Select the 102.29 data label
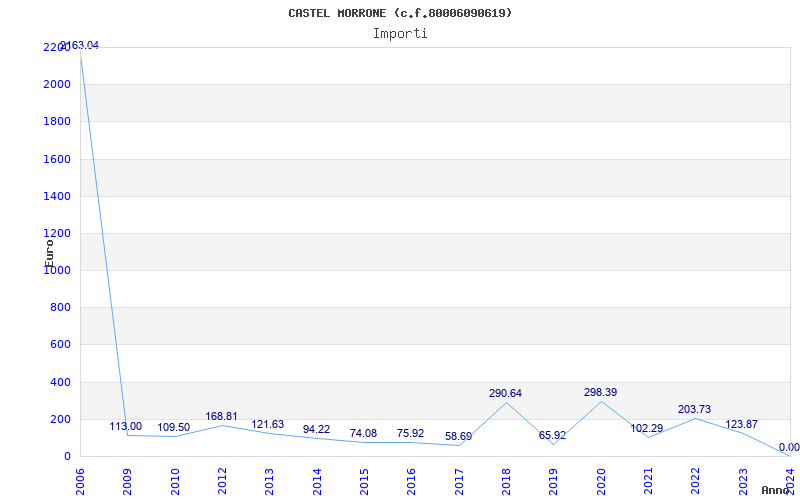This screenshot has width=800, height=500. 646,429
